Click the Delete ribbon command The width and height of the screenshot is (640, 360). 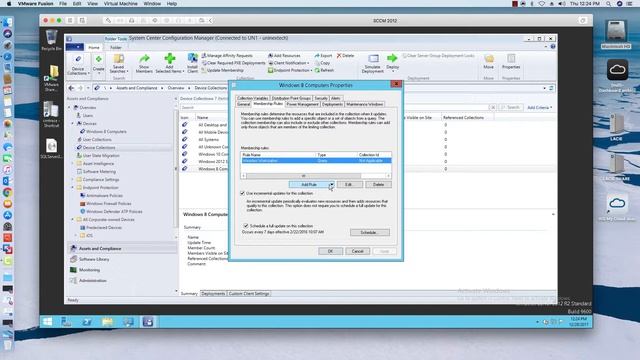pyautogui.click(x=345, y=56)
